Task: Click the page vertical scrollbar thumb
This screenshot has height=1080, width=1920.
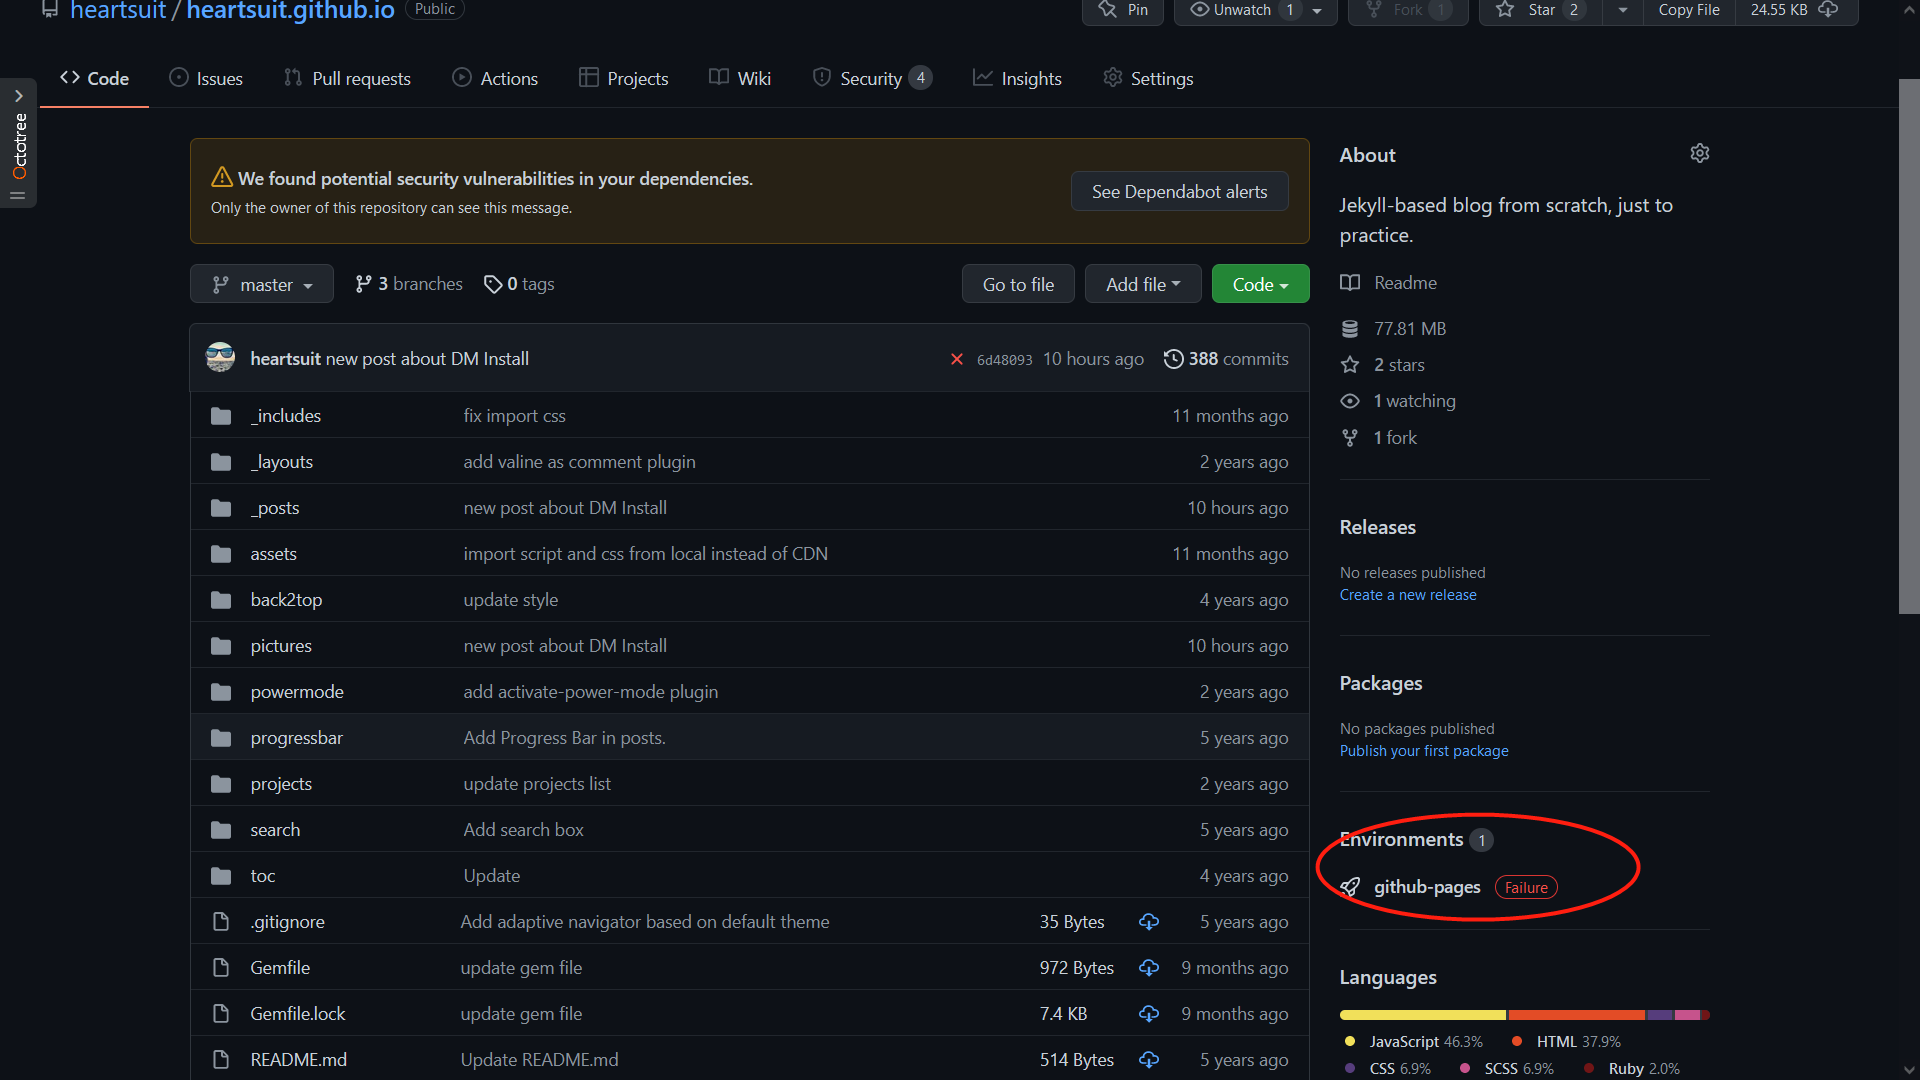Action: pyautogui.click(x=1909, y=345)
